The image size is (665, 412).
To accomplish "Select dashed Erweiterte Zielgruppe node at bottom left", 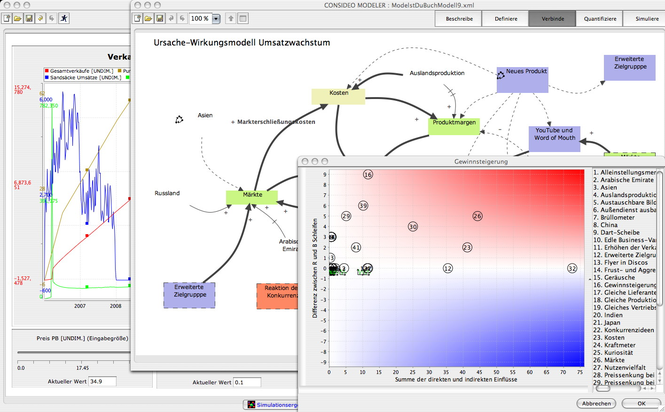I will coord(189,295).
